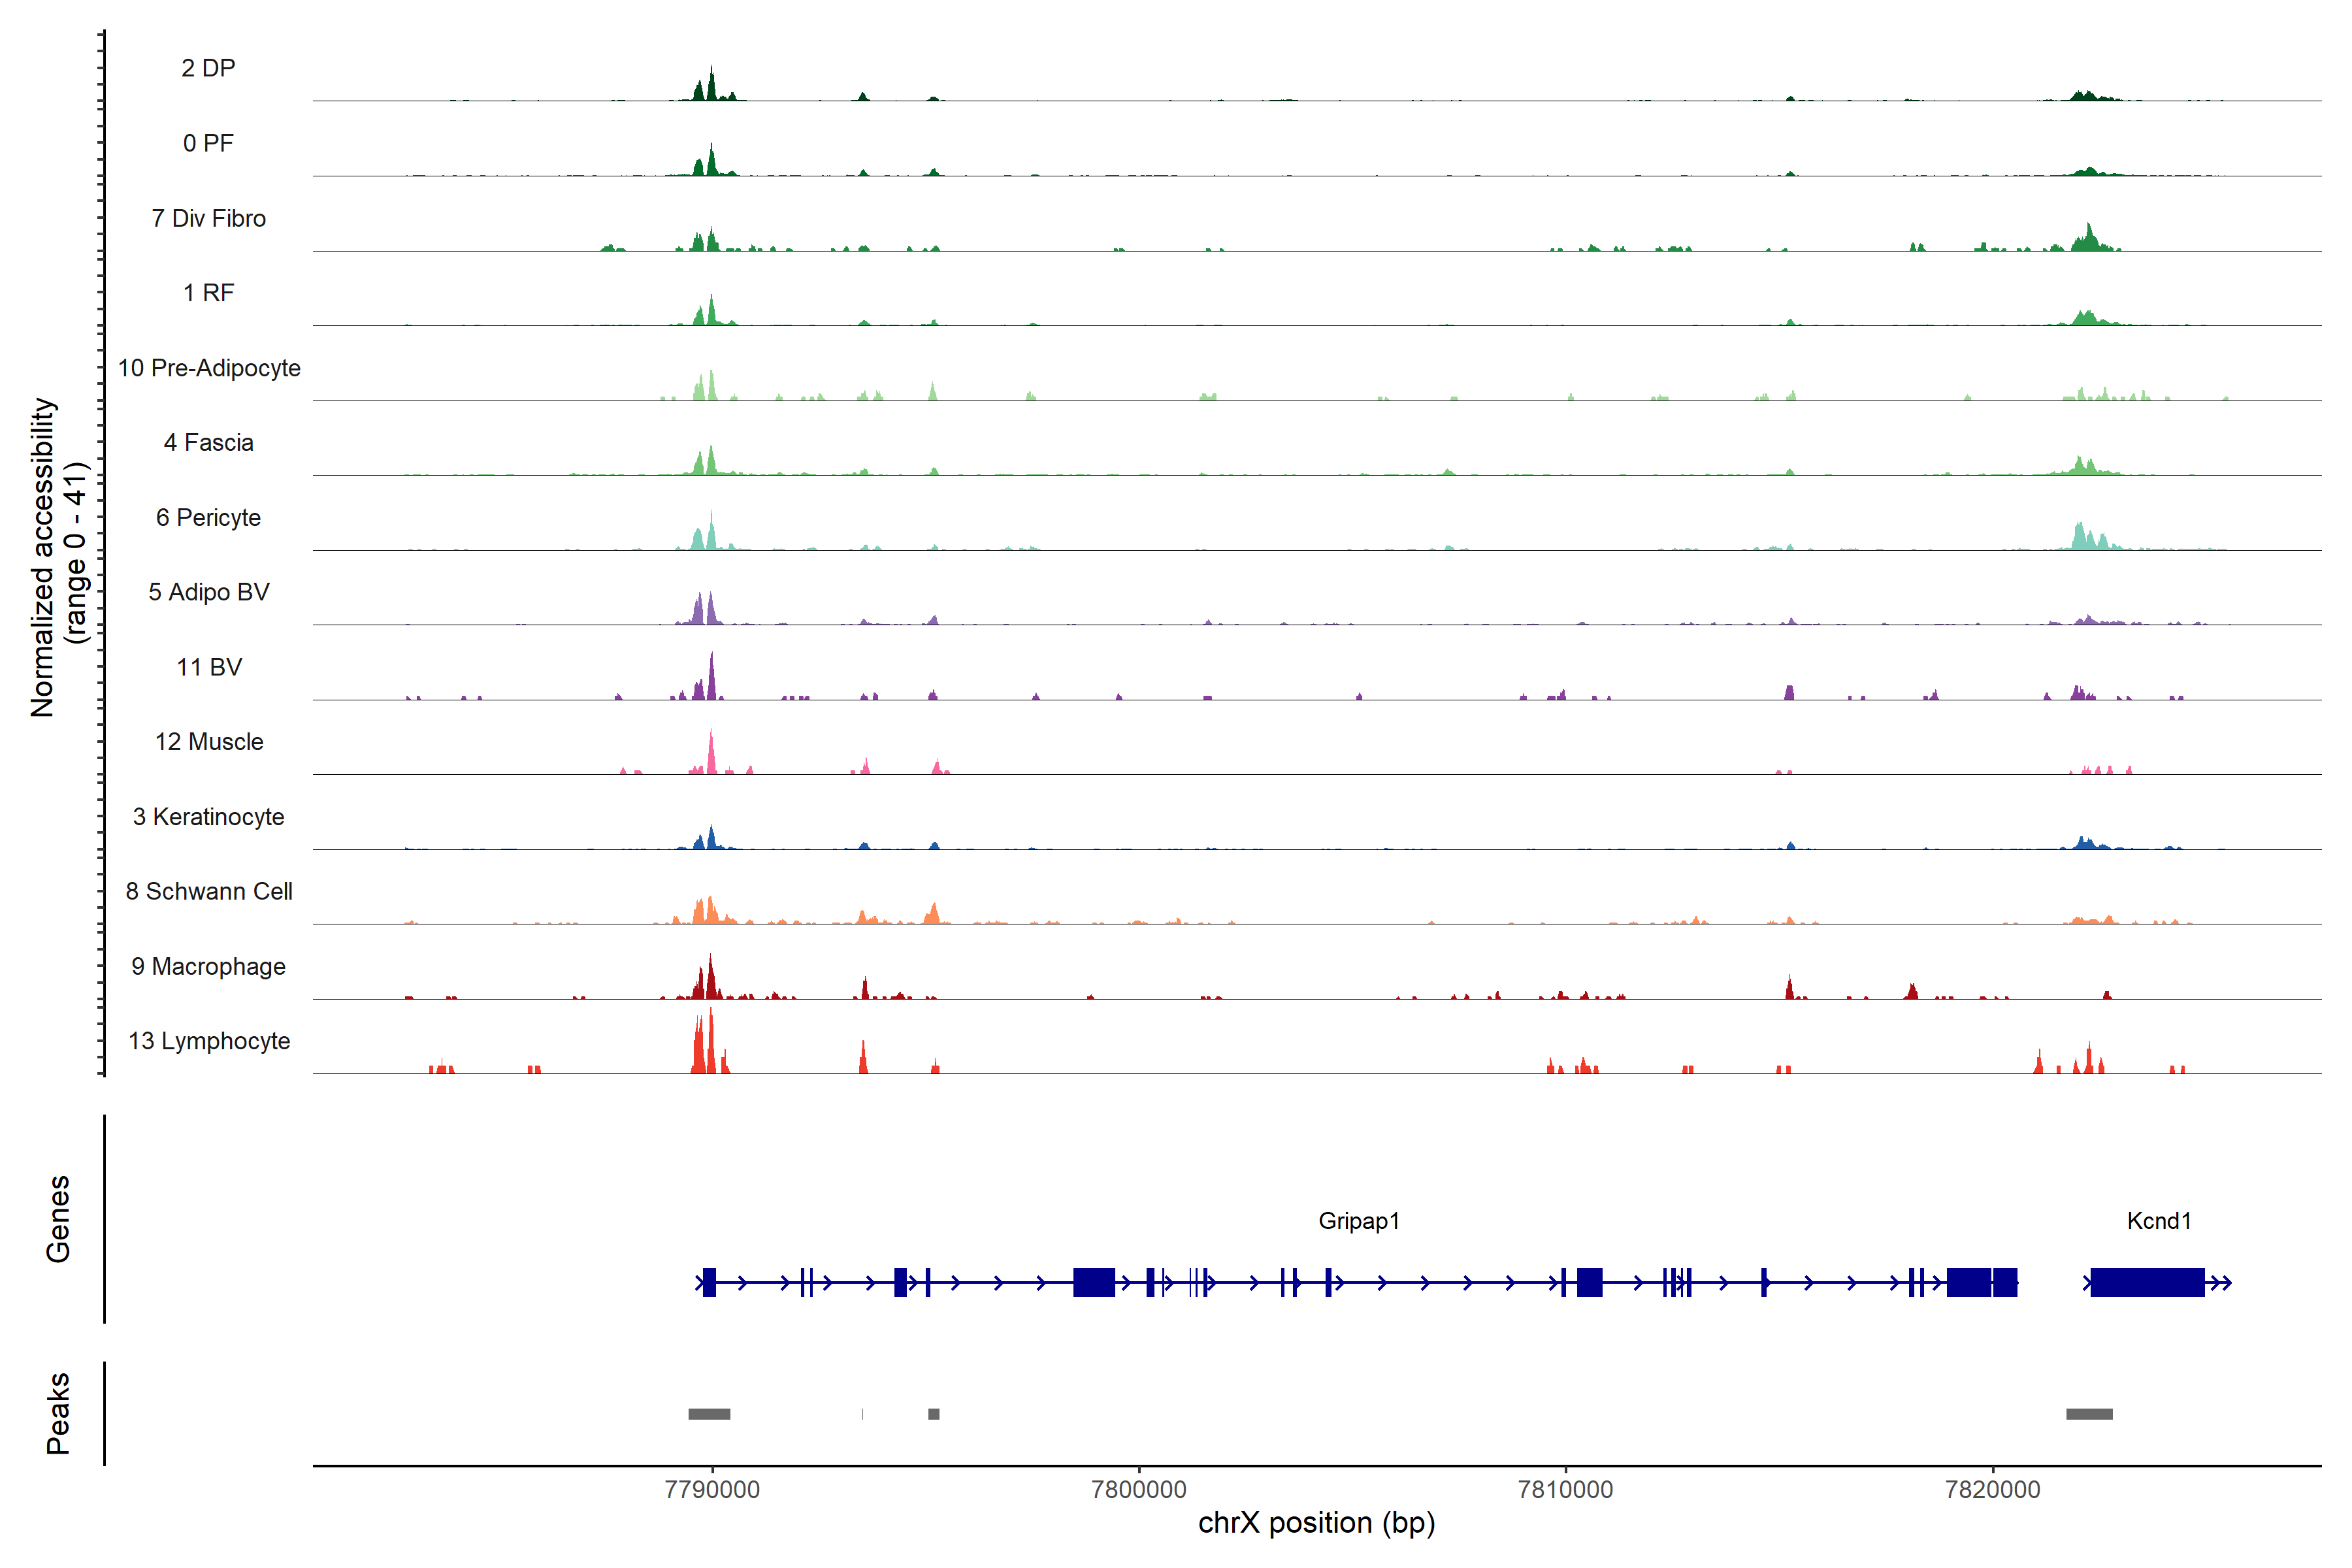The height and width of the screenshot is (1568, 2352).
Task: Click the Kcnd1 gene name
Action: coord(2158,1221)
